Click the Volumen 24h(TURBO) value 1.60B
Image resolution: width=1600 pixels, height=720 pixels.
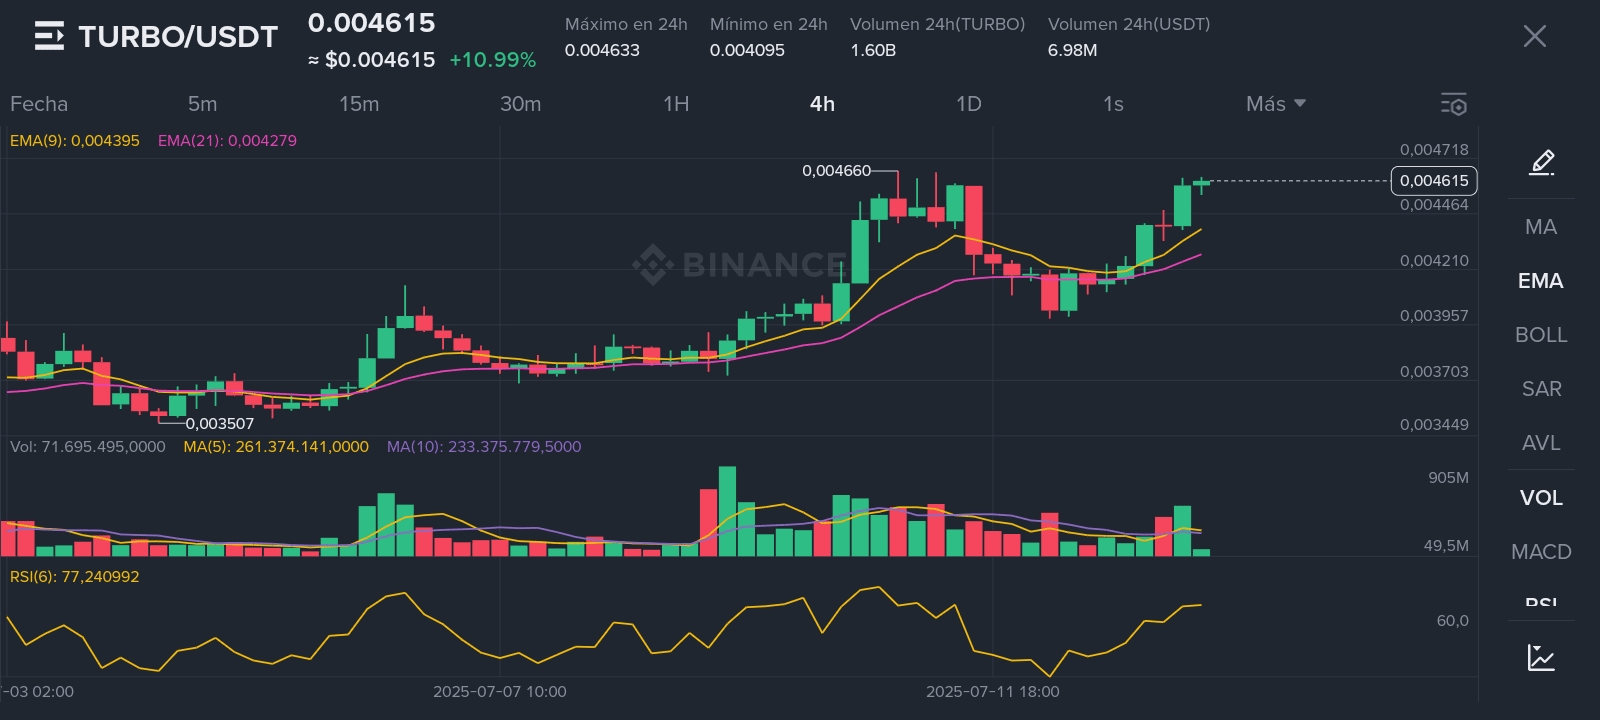[x=873, y=50]
